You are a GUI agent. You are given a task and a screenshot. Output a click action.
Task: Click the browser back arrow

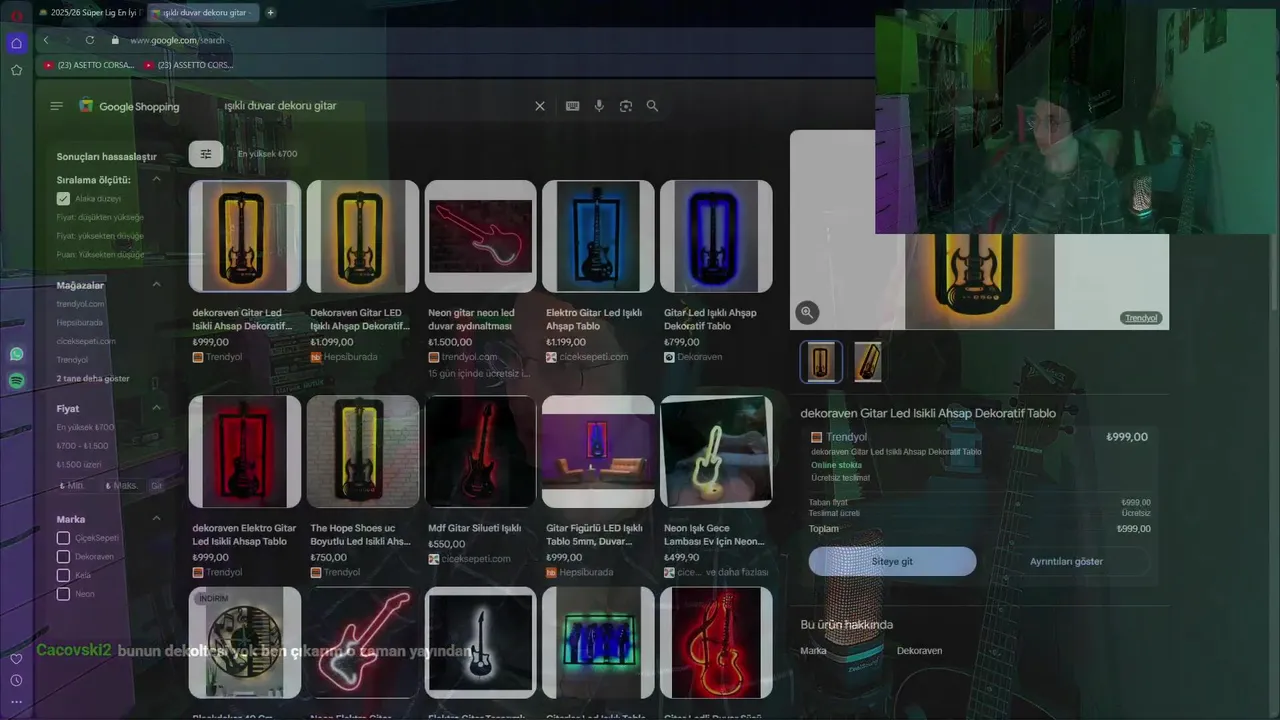pos(46,40)
